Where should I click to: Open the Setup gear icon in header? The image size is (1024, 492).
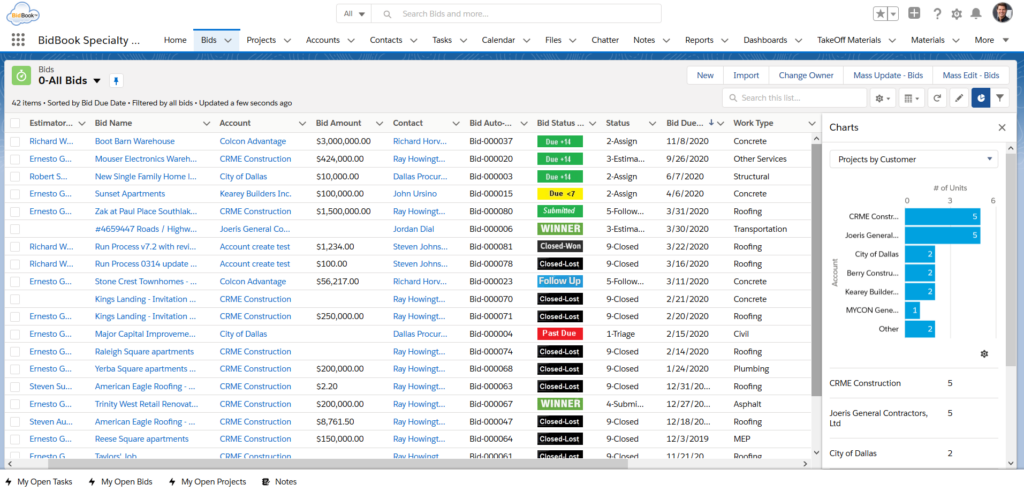coord(957,14)
